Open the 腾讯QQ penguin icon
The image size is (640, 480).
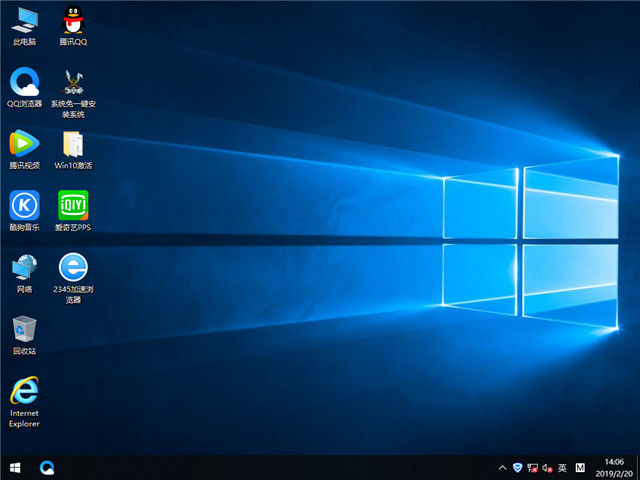point(73,26)
